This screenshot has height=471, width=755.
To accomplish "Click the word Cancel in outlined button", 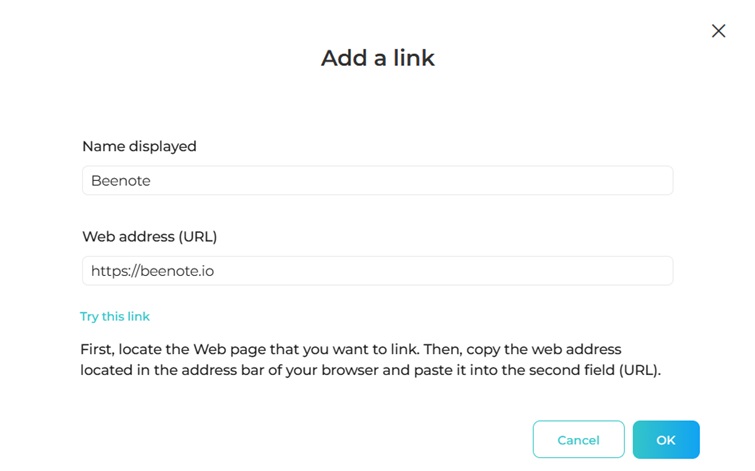I will point(578,440).
